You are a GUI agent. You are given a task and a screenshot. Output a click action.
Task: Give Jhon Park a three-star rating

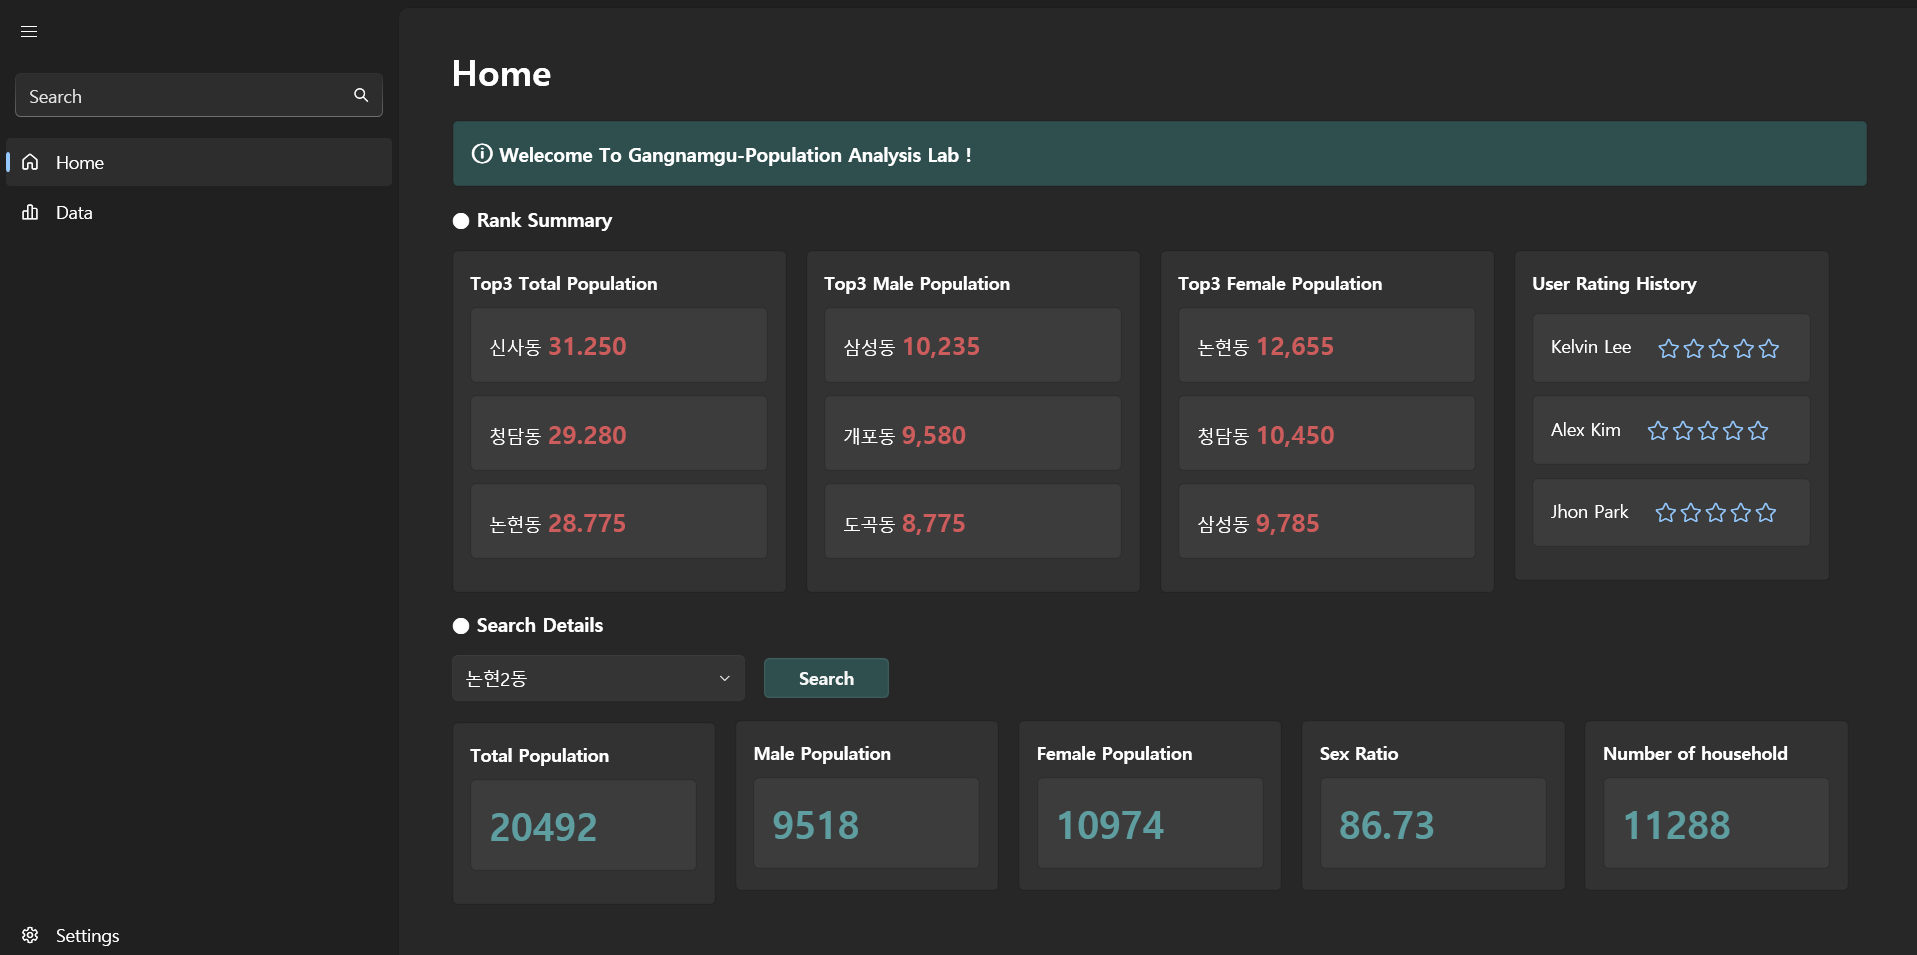tap(1716, 513)
